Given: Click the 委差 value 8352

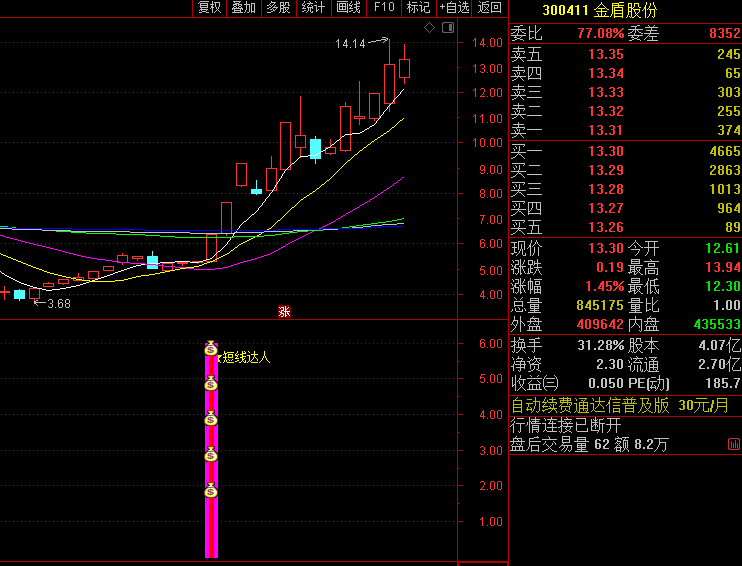Looking at the screenshot, I should [724, 33].
